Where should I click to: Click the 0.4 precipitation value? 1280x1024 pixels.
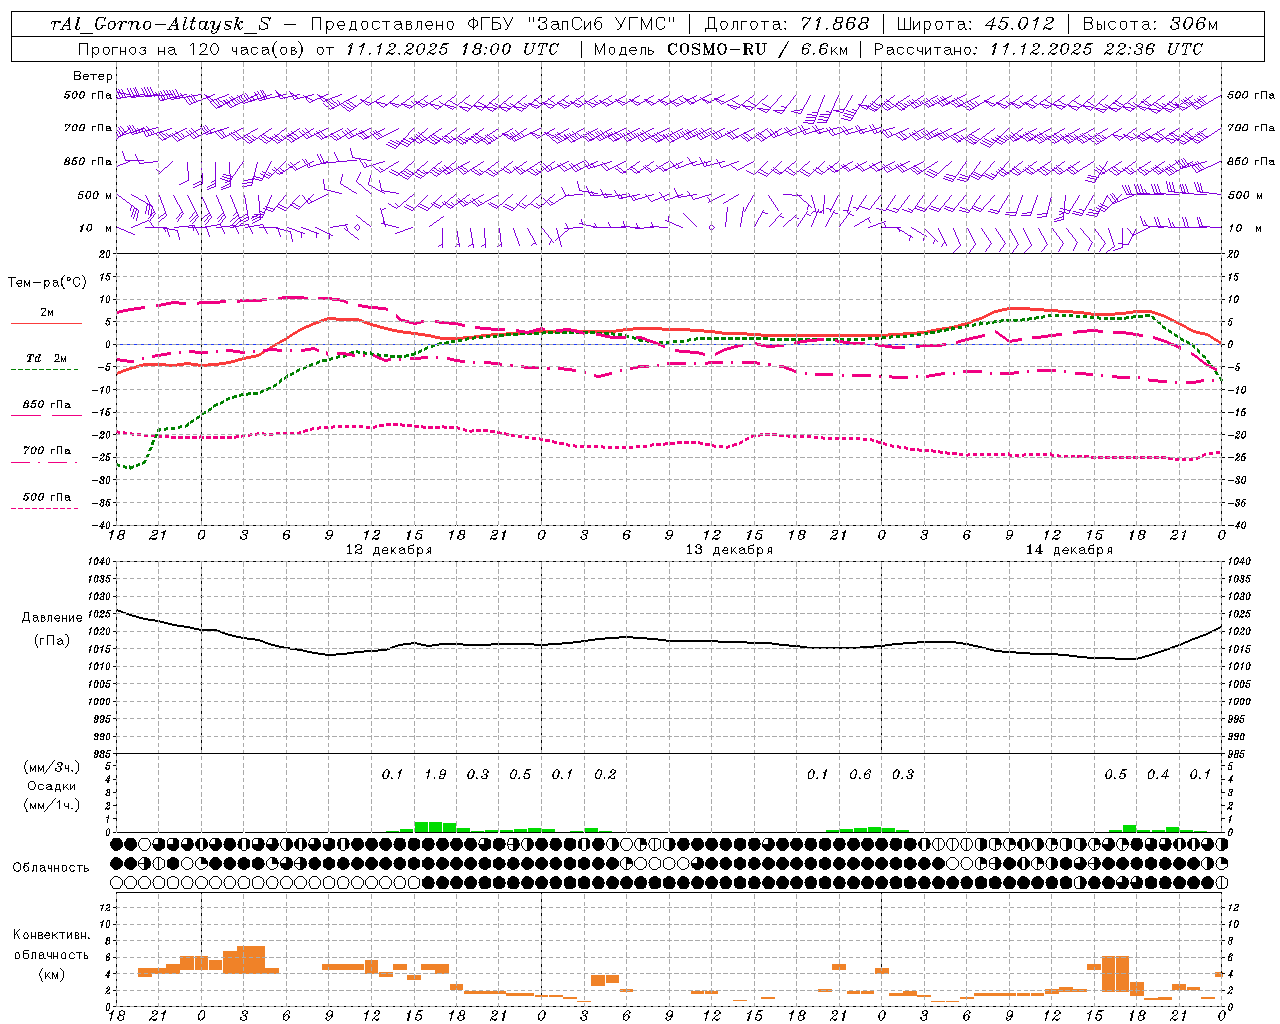click(1158, 775)
